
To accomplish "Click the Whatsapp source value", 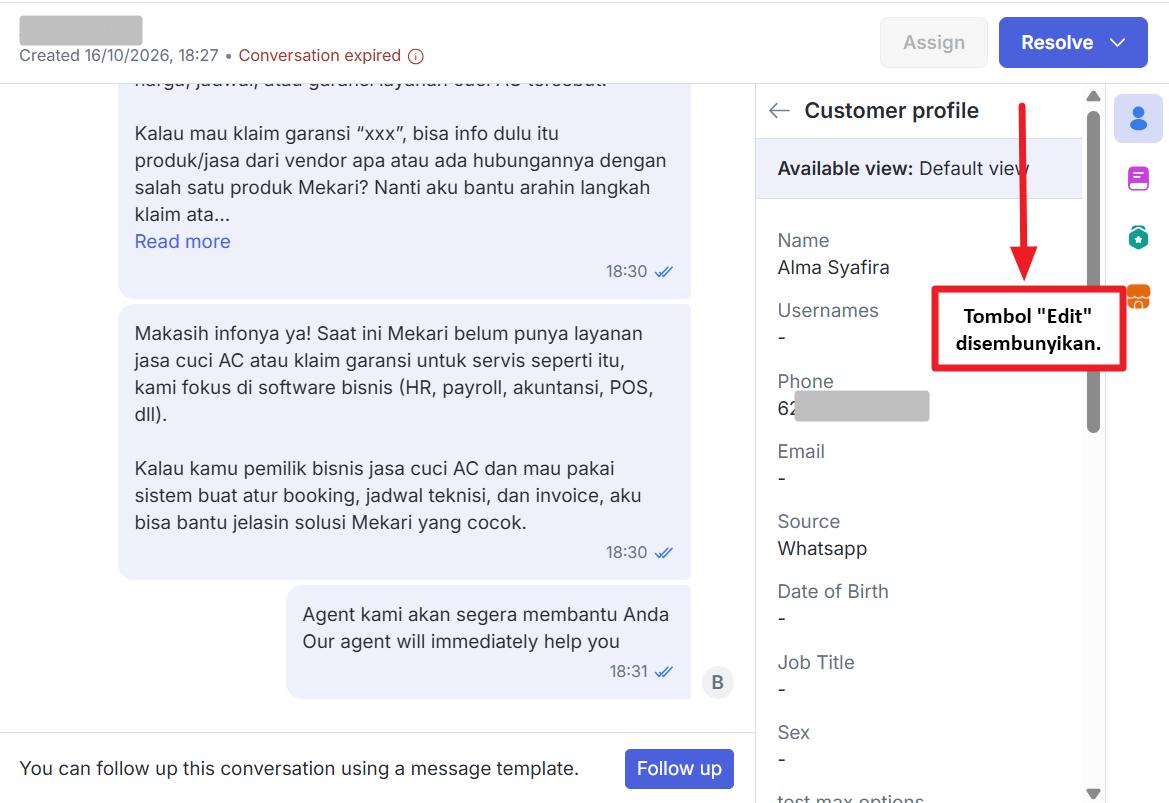I will click(822, 549).
